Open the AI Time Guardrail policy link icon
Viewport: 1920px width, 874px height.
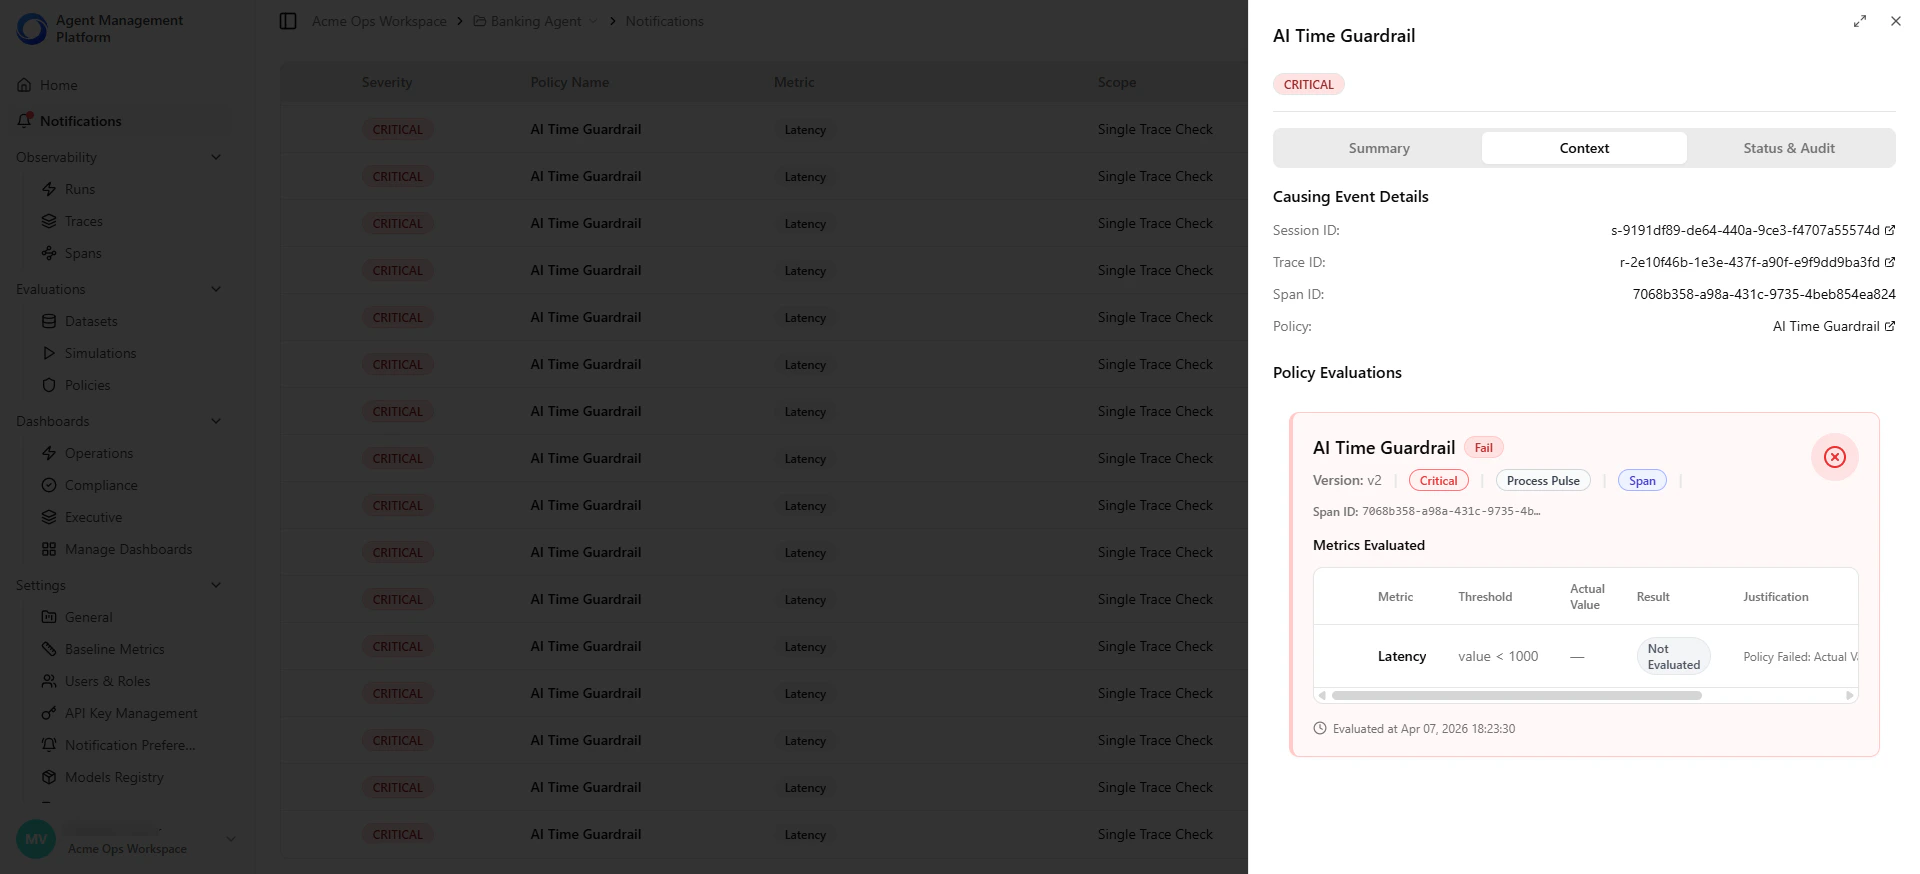[x=1890, y=326]
